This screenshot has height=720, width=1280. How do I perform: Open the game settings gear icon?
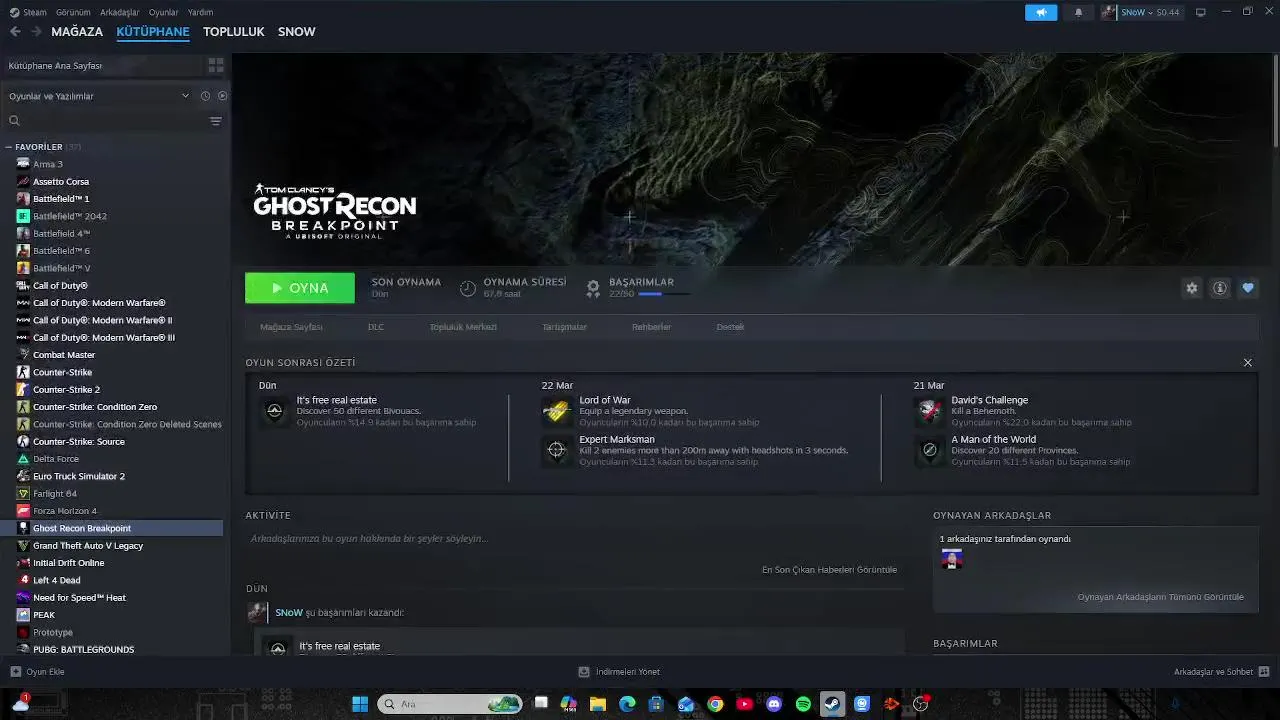point(1191,288)
